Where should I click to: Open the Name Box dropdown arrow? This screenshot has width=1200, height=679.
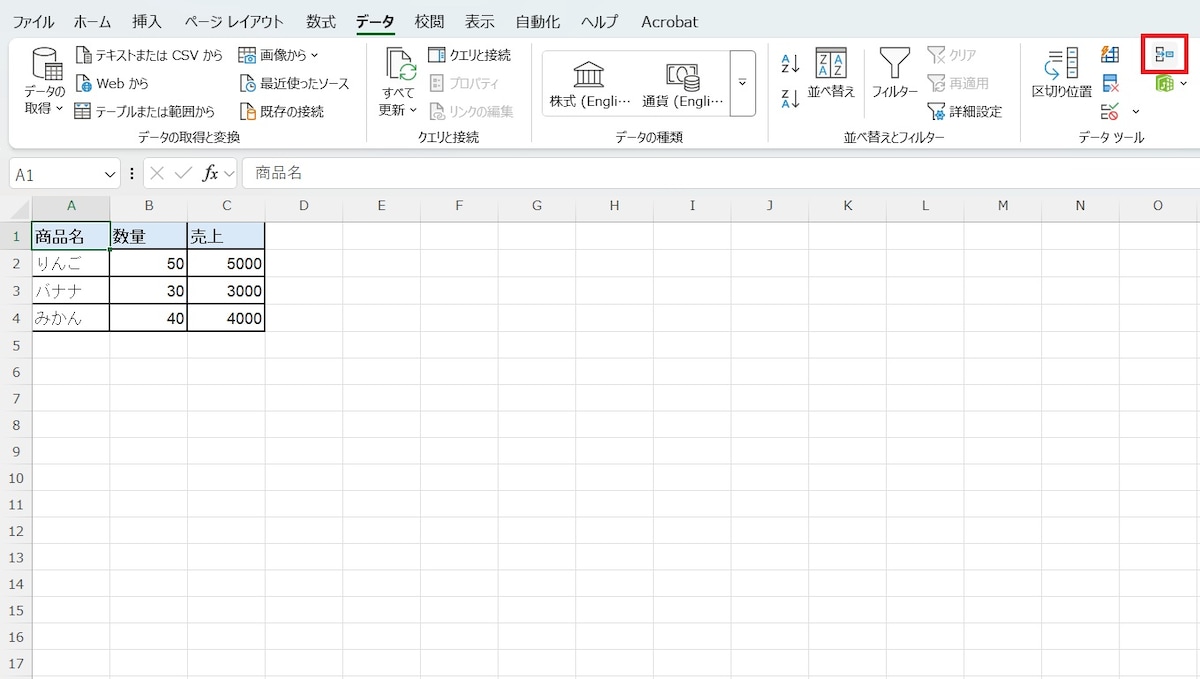(110, 174)
